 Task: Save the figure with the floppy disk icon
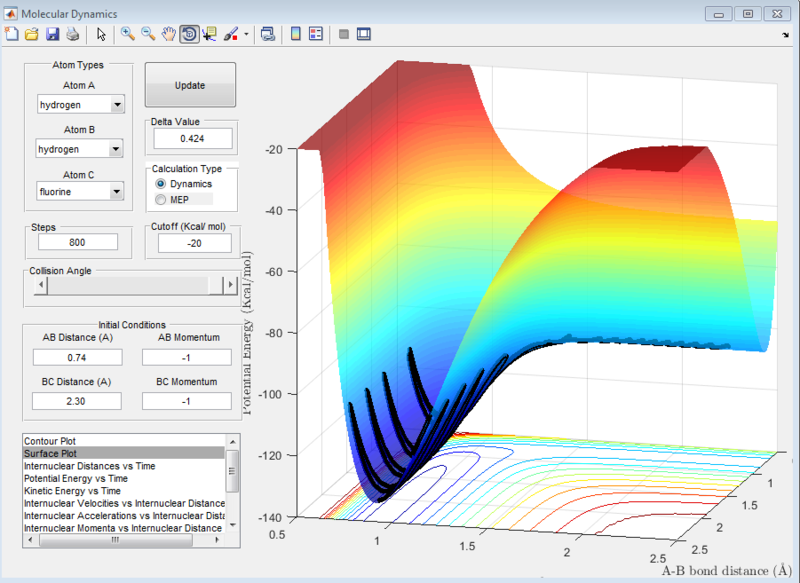pyautogui.click(x=51, y=34)
